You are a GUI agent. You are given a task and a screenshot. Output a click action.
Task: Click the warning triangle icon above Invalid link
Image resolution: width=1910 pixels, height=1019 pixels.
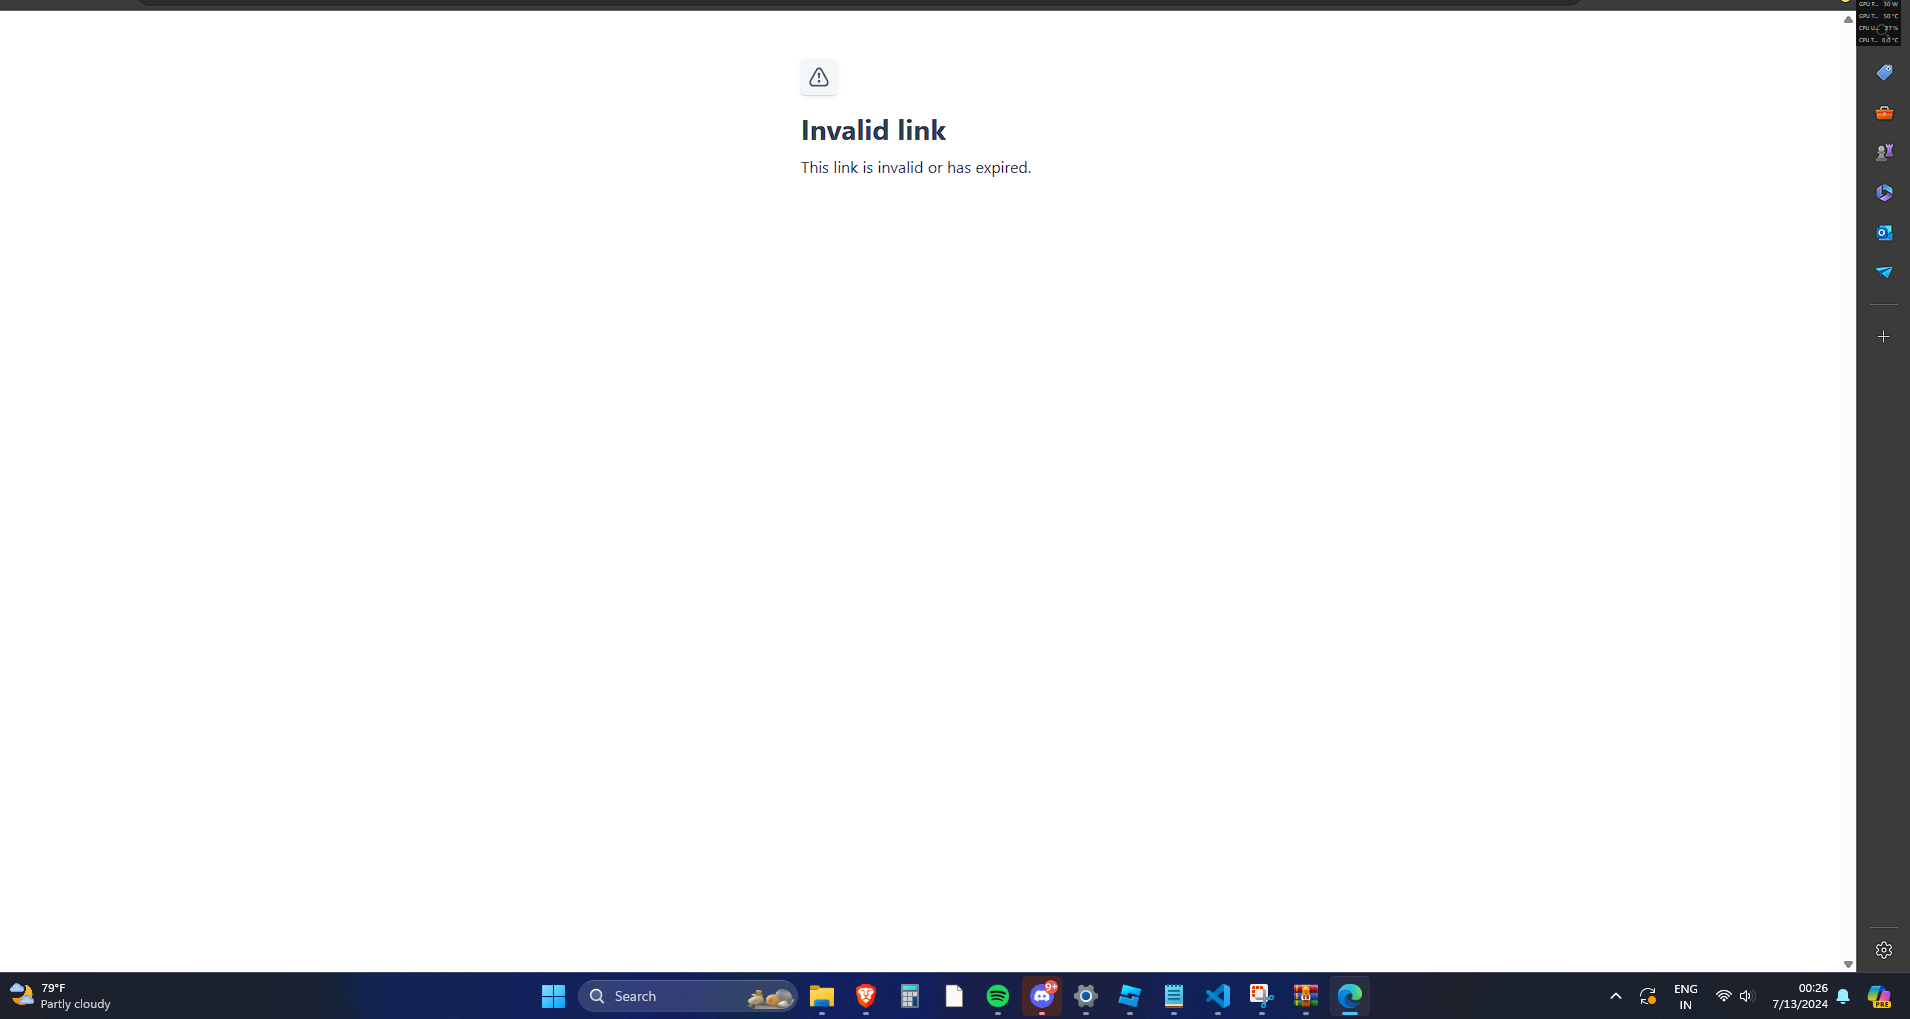[819, 77]
